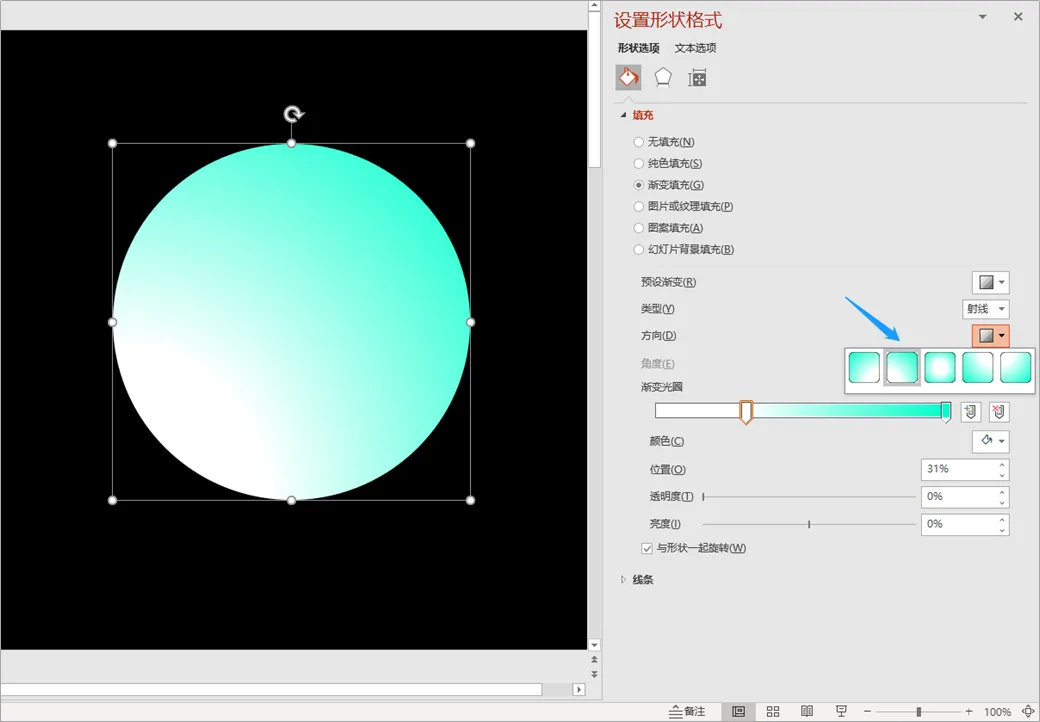Click the zoom in plus button
The image size is (1040, 722).
[968, 711]
